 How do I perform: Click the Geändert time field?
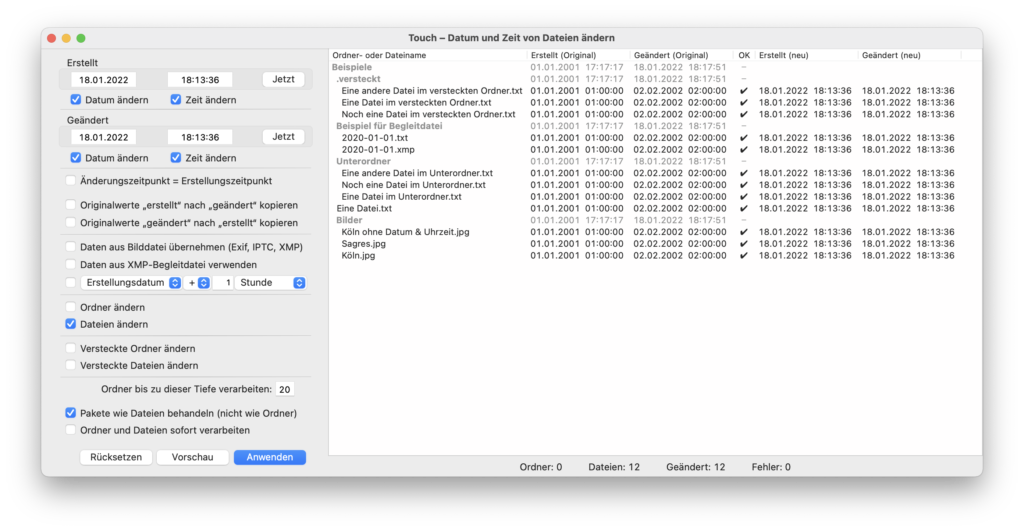pyautogui.click(x=200, y=137)
